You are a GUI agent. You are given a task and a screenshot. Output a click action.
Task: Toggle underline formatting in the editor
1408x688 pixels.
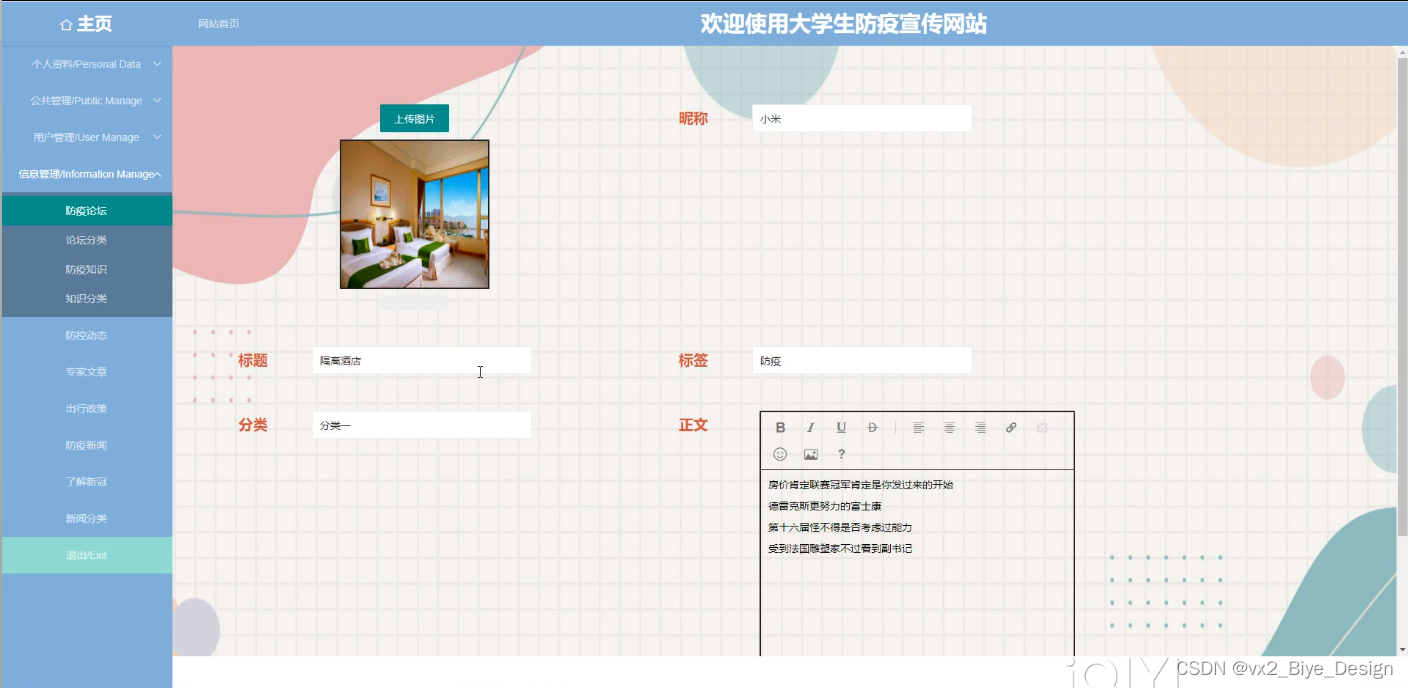tap(841, 428)
